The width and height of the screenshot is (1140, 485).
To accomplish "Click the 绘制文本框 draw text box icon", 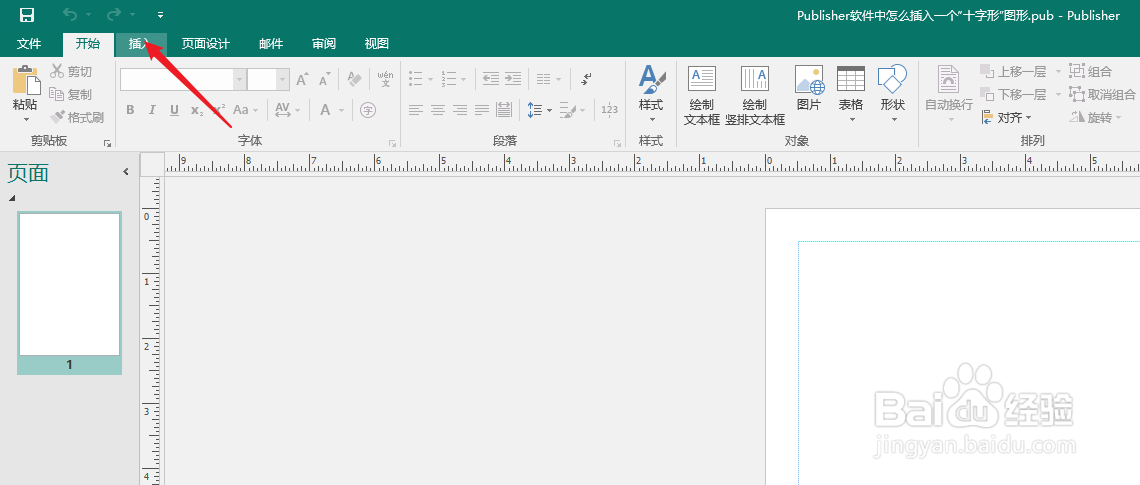I will [702, 79].
